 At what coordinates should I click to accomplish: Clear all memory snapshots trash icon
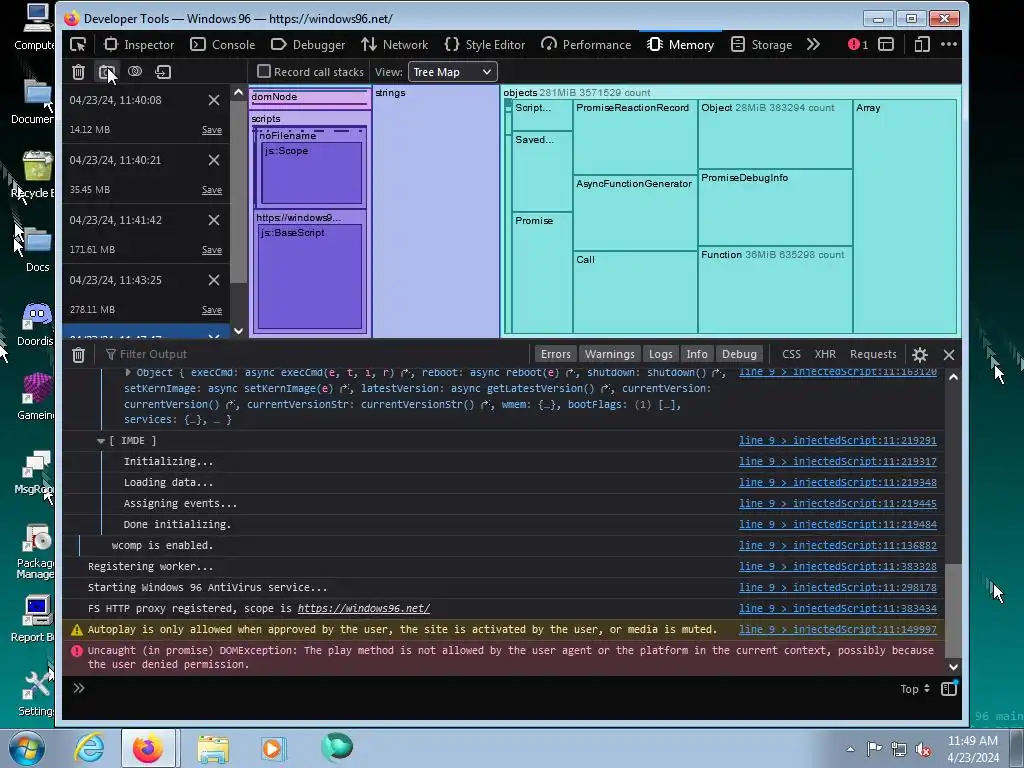[78, 72]
